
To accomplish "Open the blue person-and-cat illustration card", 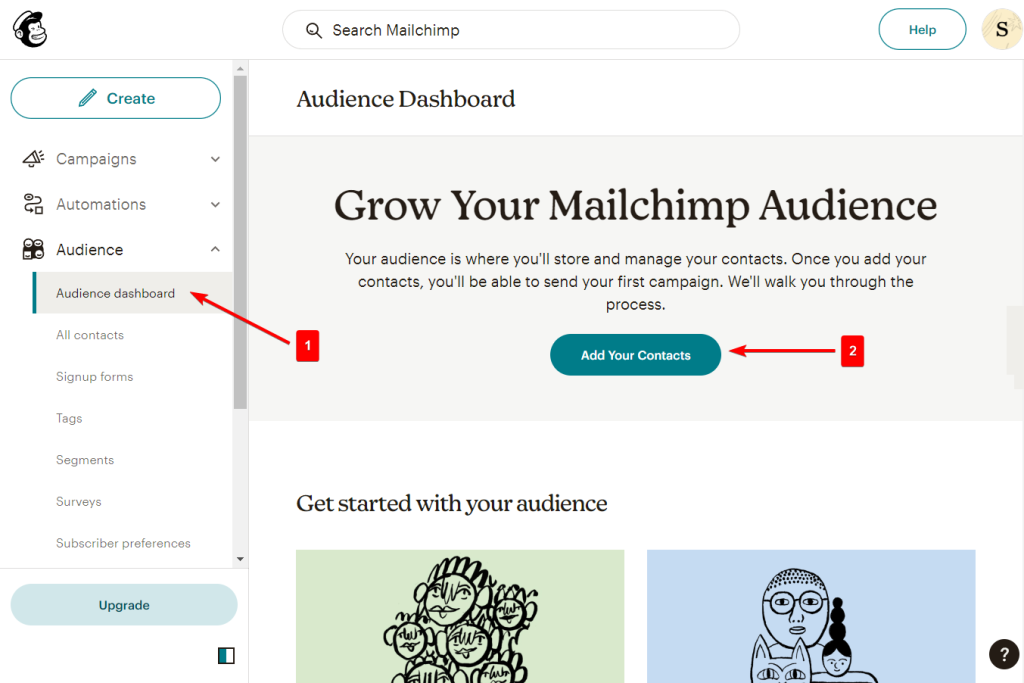I will [811, 616].
